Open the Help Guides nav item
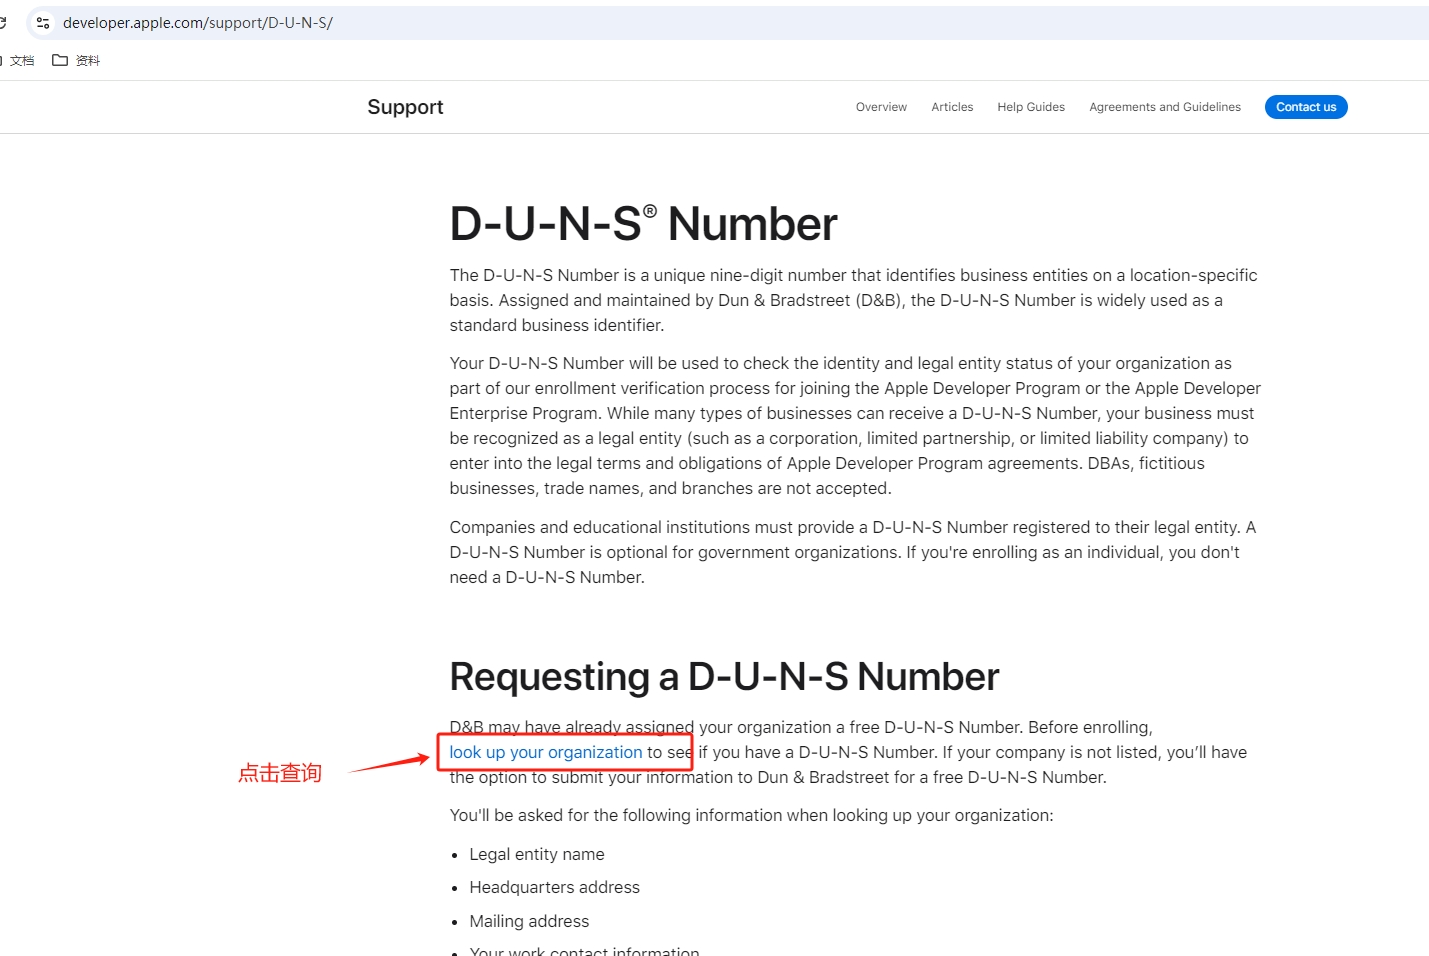Viewport: 1429px width, 956px height. click(x=1031, y=107)
